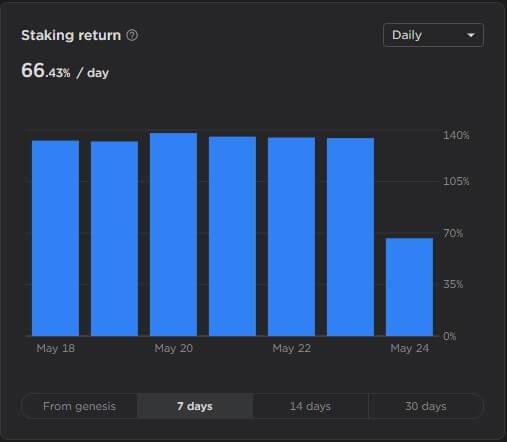Click the Staking return help question-mark icon
Image resolution: width=507 pixels, height=442 pixels.
coord(132,35)
